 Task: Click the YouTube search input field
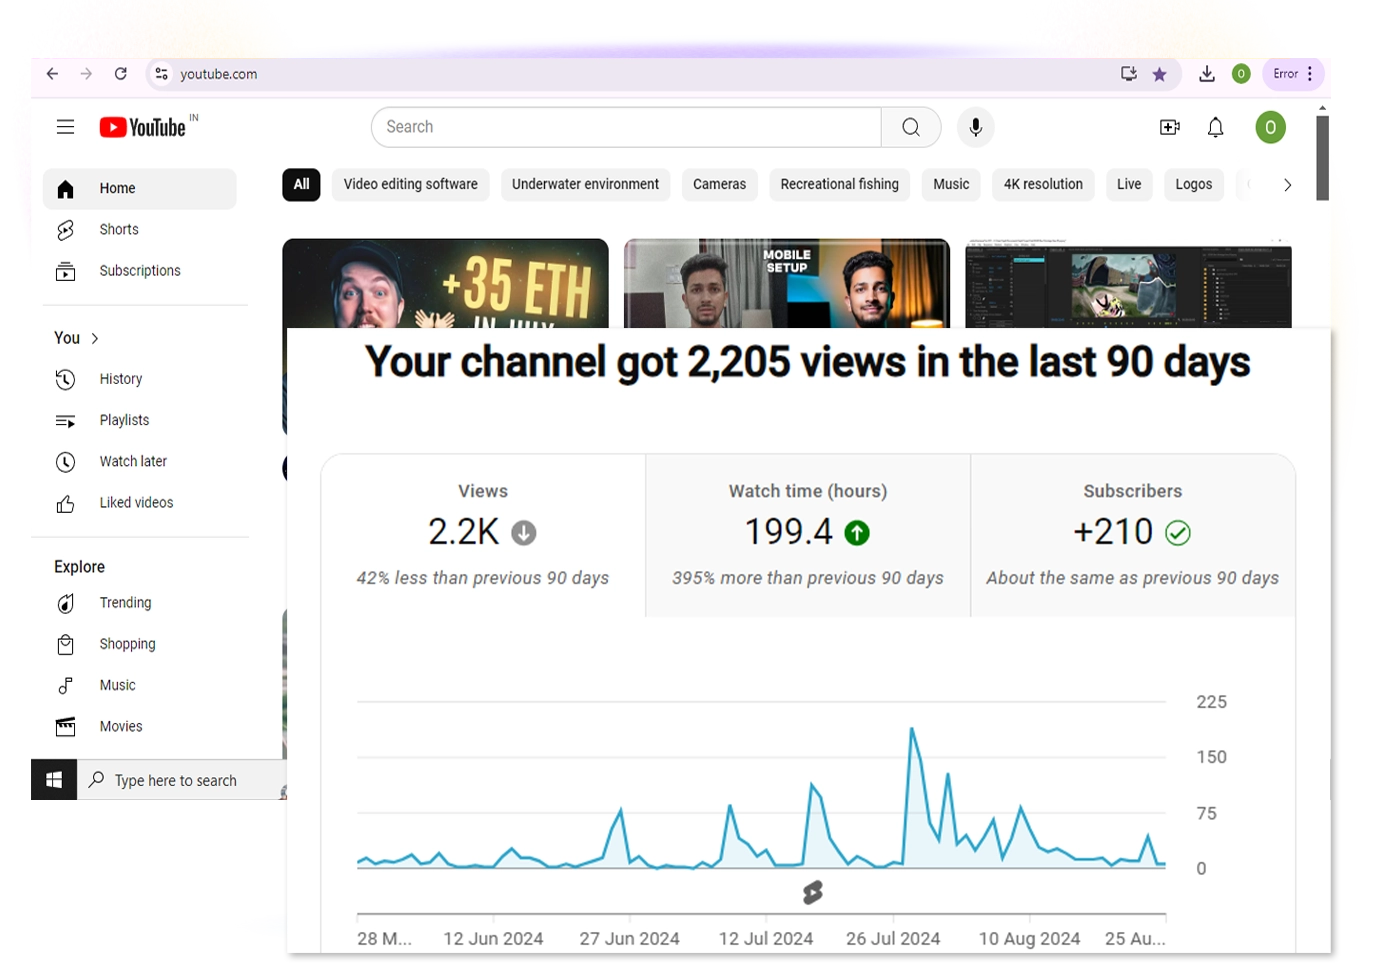tap(625, 127)
